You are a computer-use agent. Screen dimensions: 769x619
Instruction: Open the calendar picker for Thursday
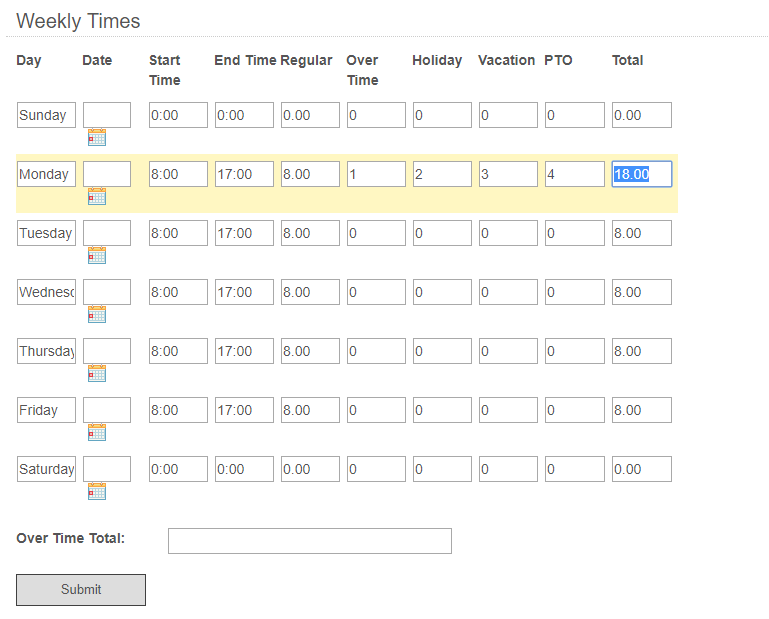96,374
